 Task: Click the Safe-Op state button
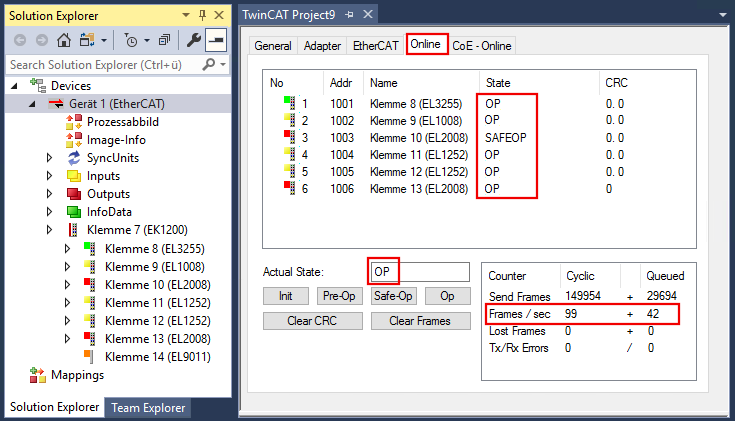393,296
